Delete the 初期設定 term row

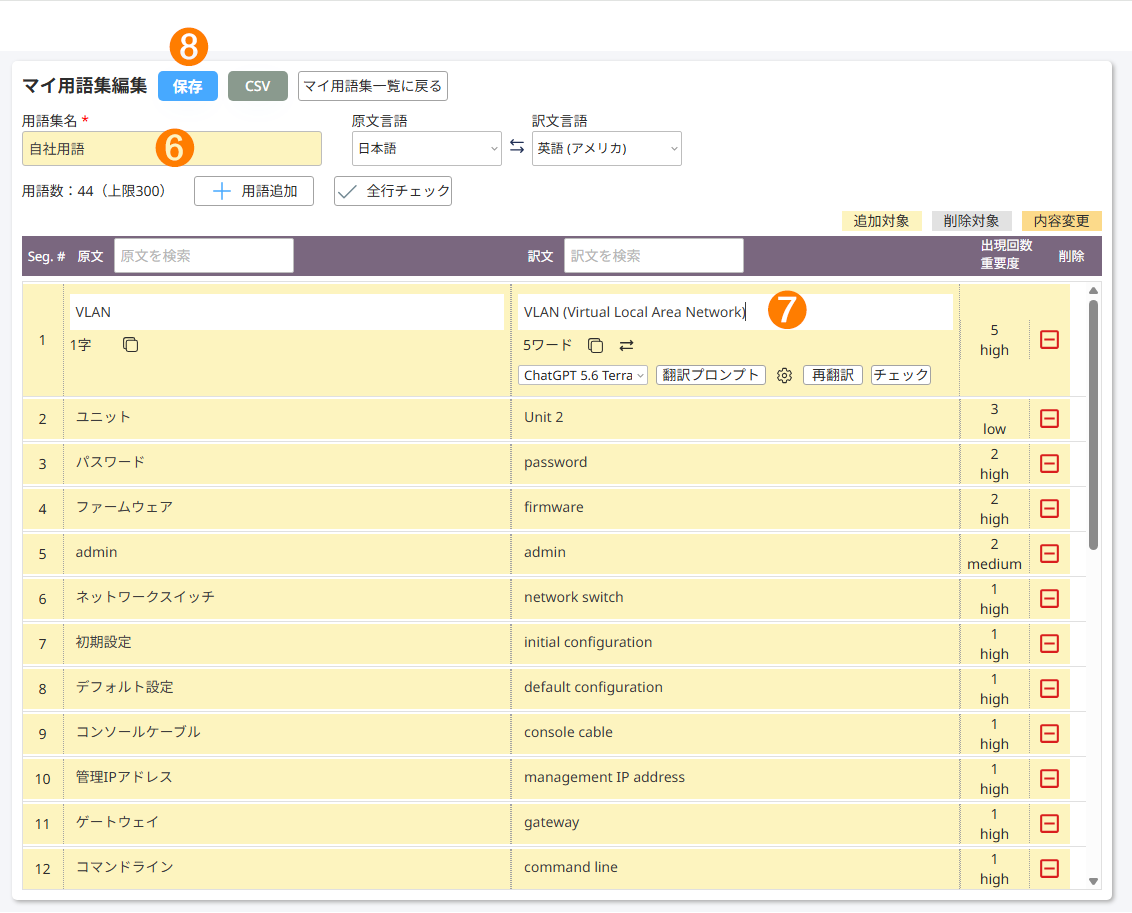point(1050,644)
